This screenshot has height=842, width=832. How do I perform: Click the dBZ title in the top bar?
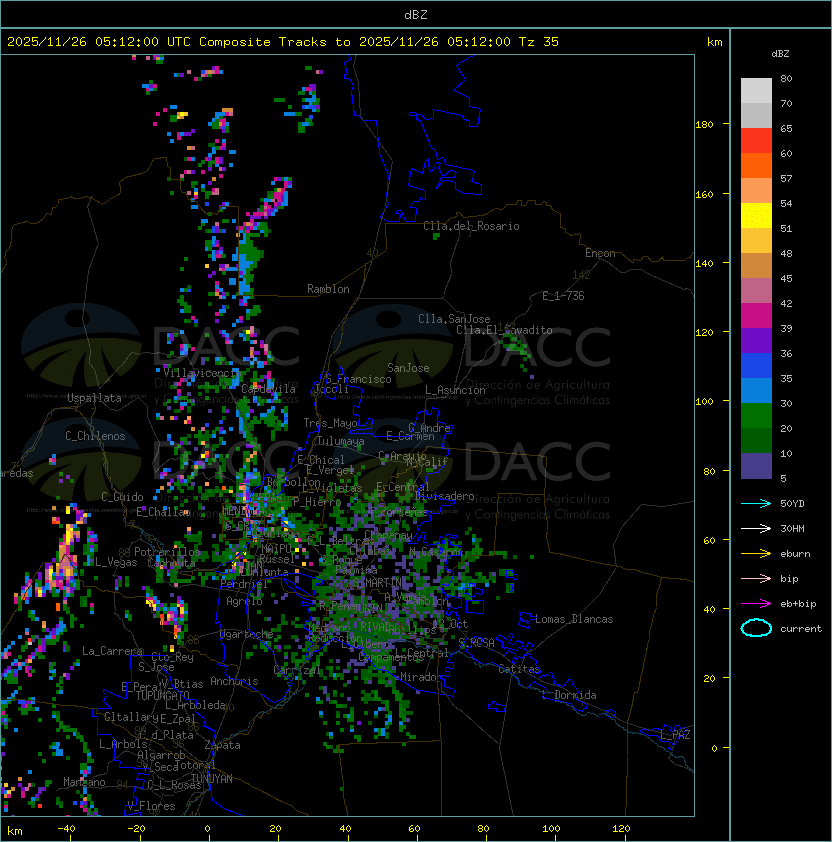pos(416,14)
